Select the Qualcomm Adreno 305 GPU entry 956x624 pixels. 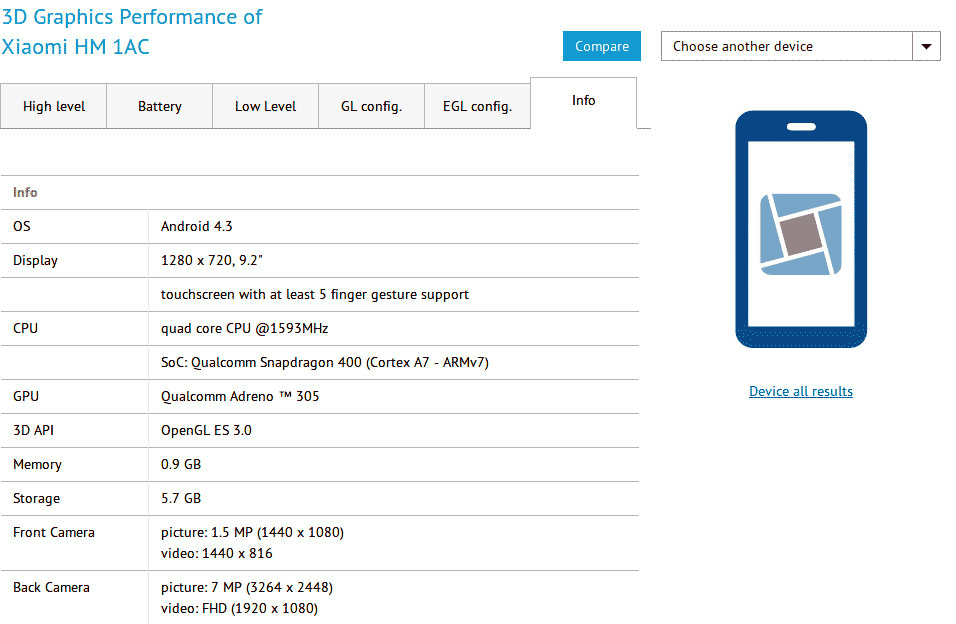[240, 397]
